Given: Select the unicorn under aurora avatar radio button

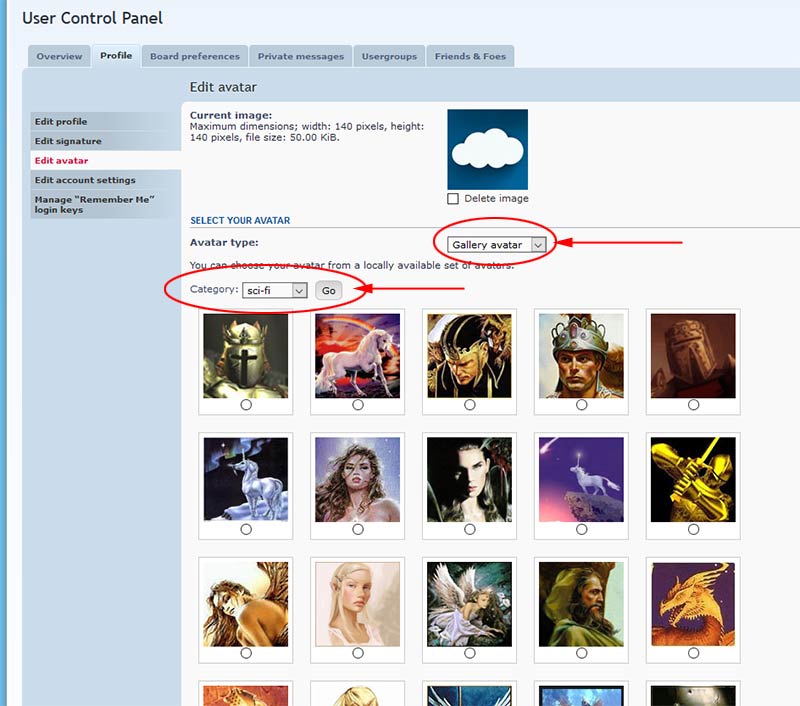Looking at the screenshot, I should point(246,529).
